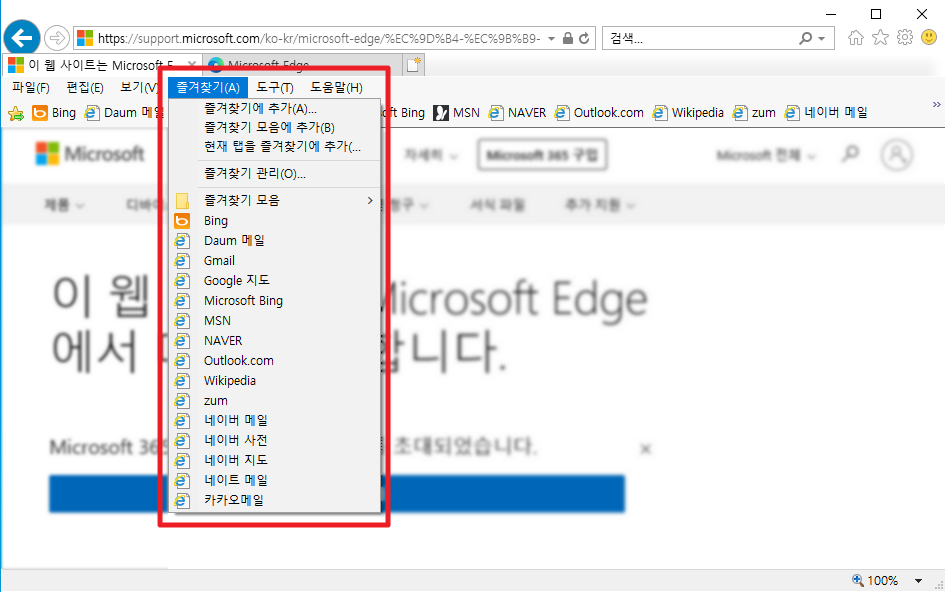The height and width of the screenshot is (592, 945).
Task: Open MSN from the favorites bar
Action: (456, 113)
